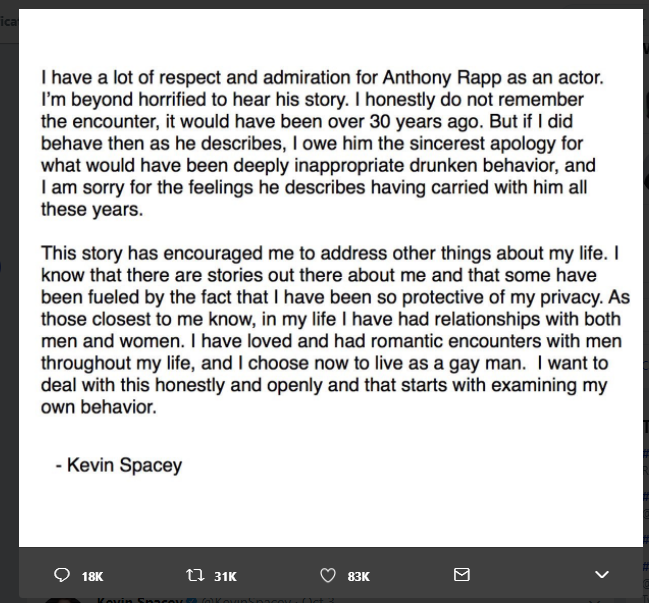Click the profile avatar below the action bar
Viewport: 649px width, 603px height.
(63, 601)
